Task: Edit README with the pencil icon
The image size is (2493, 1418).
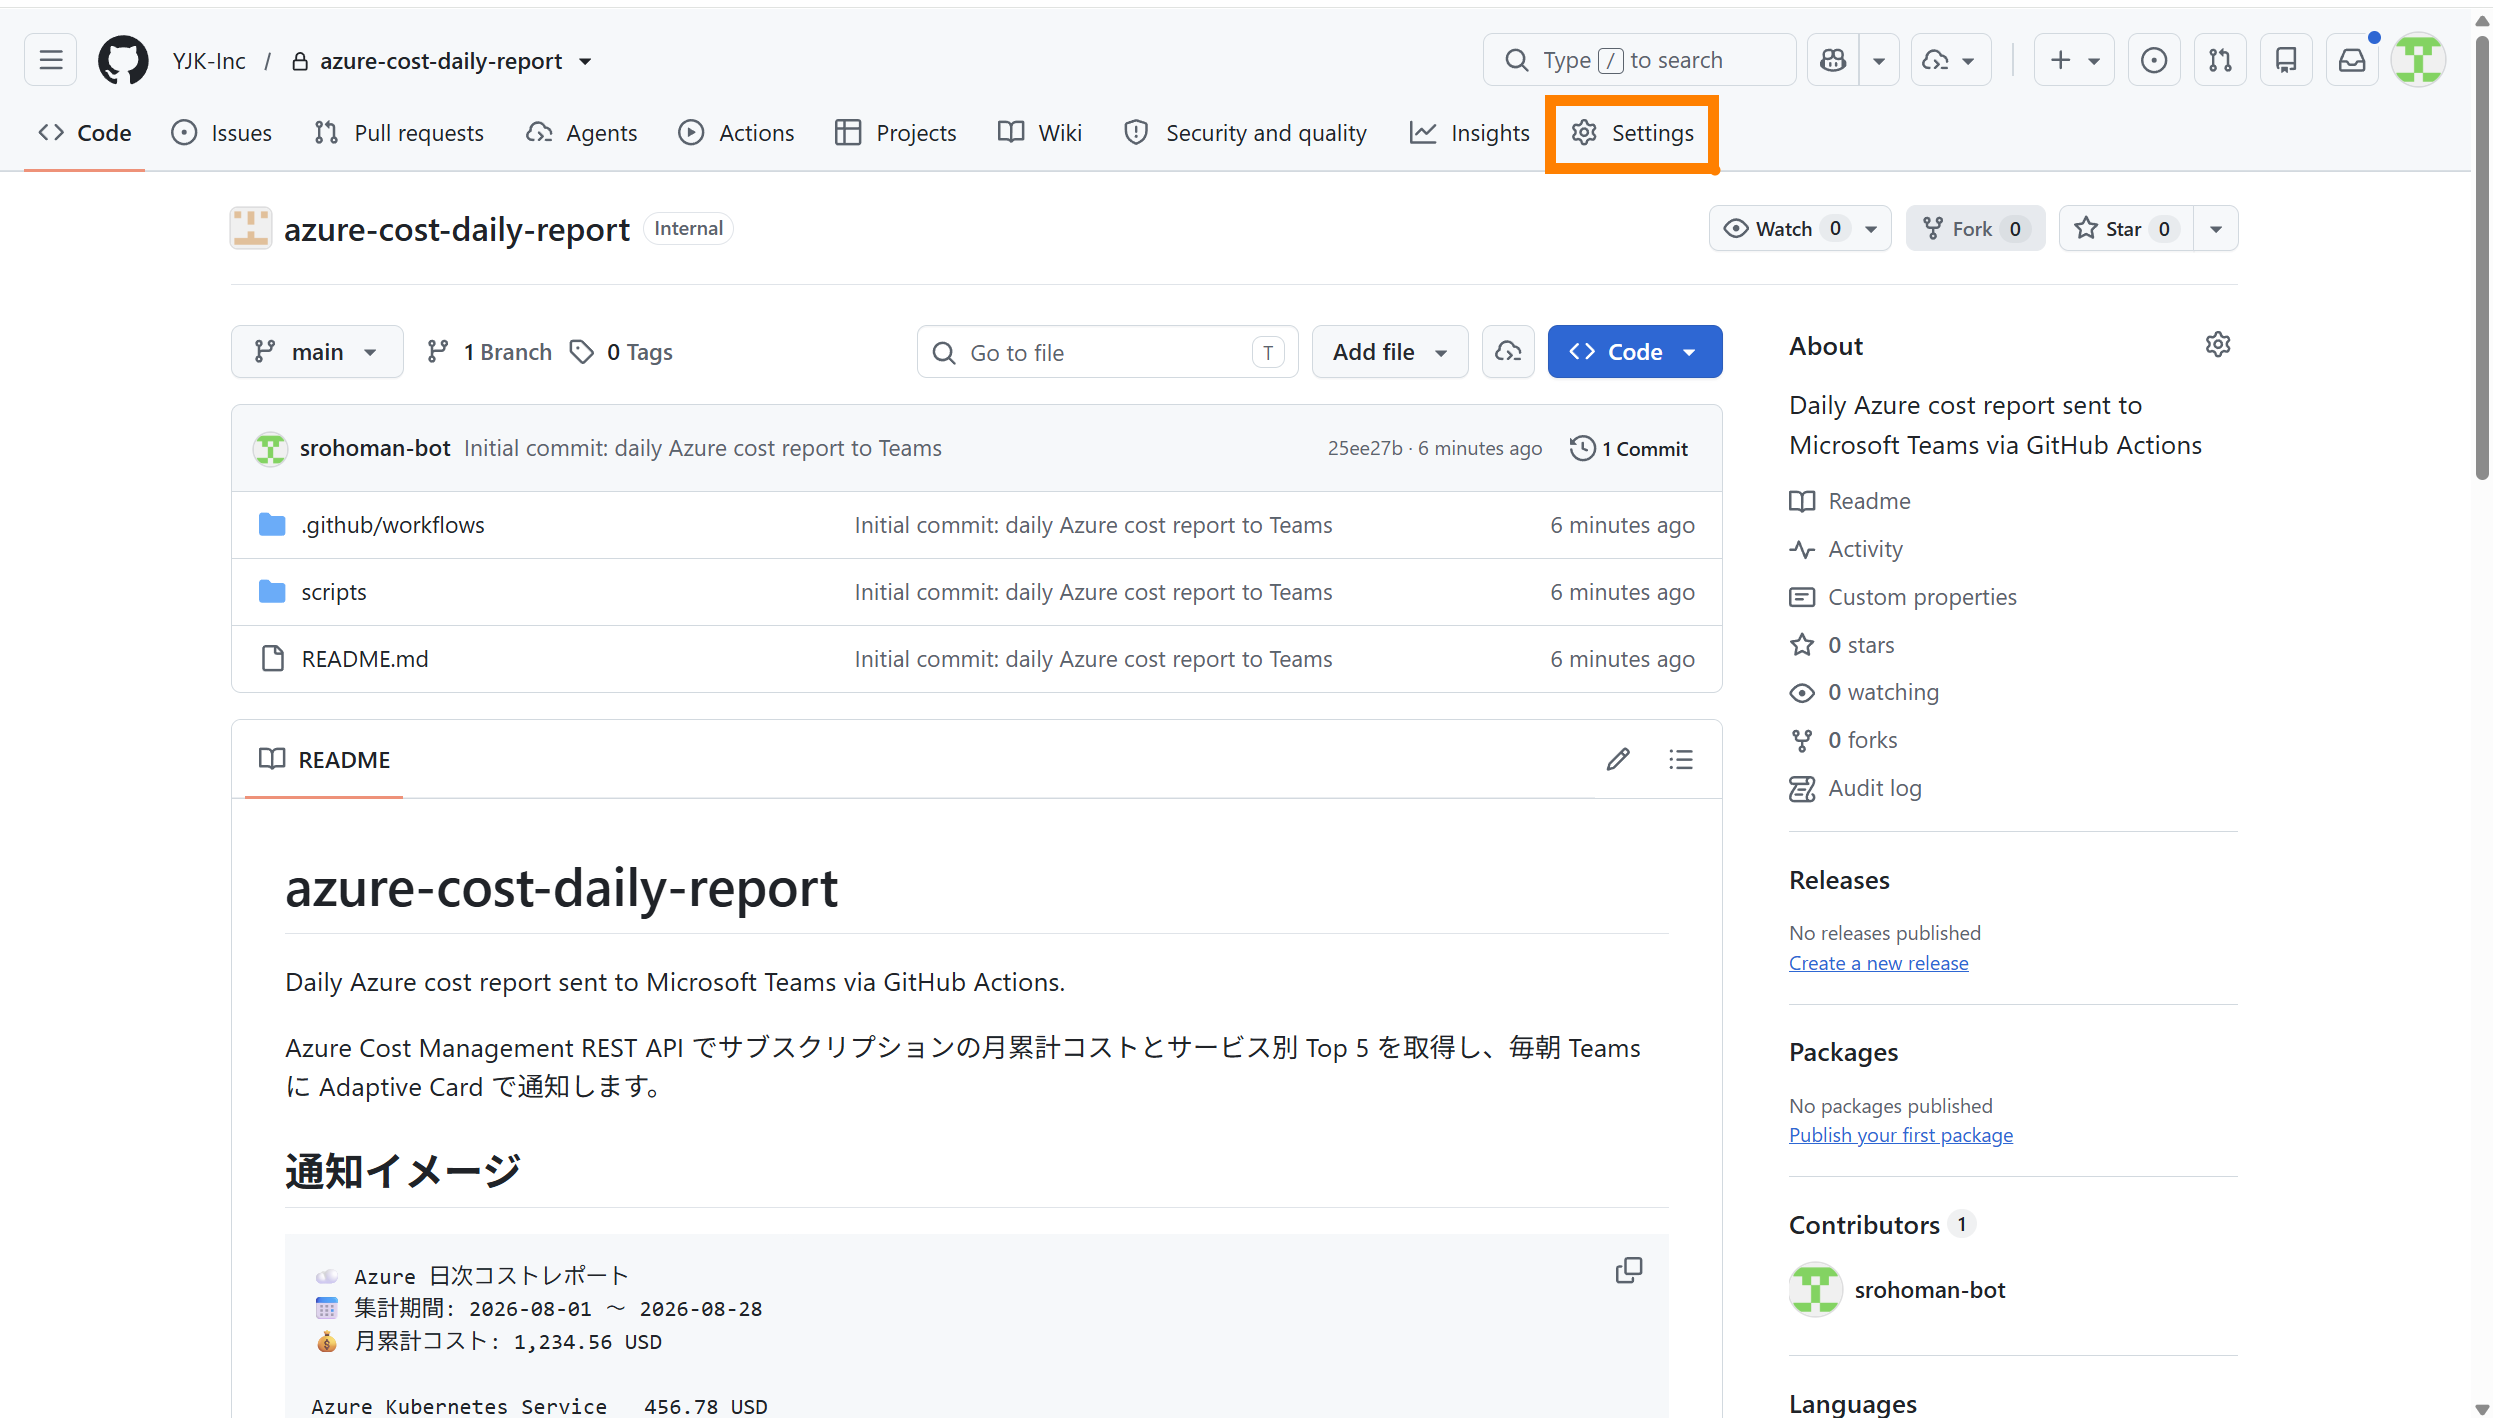Action: pos(1618,759)
